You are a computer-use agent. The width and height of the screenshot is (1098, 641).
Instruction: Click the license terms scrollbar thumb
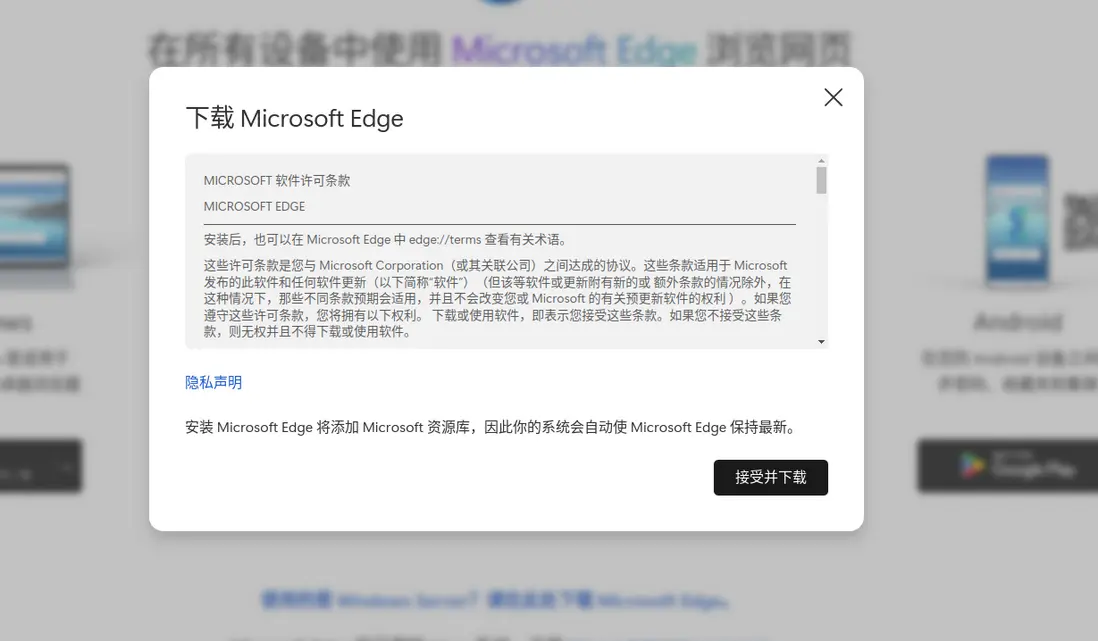coord(821,180)
